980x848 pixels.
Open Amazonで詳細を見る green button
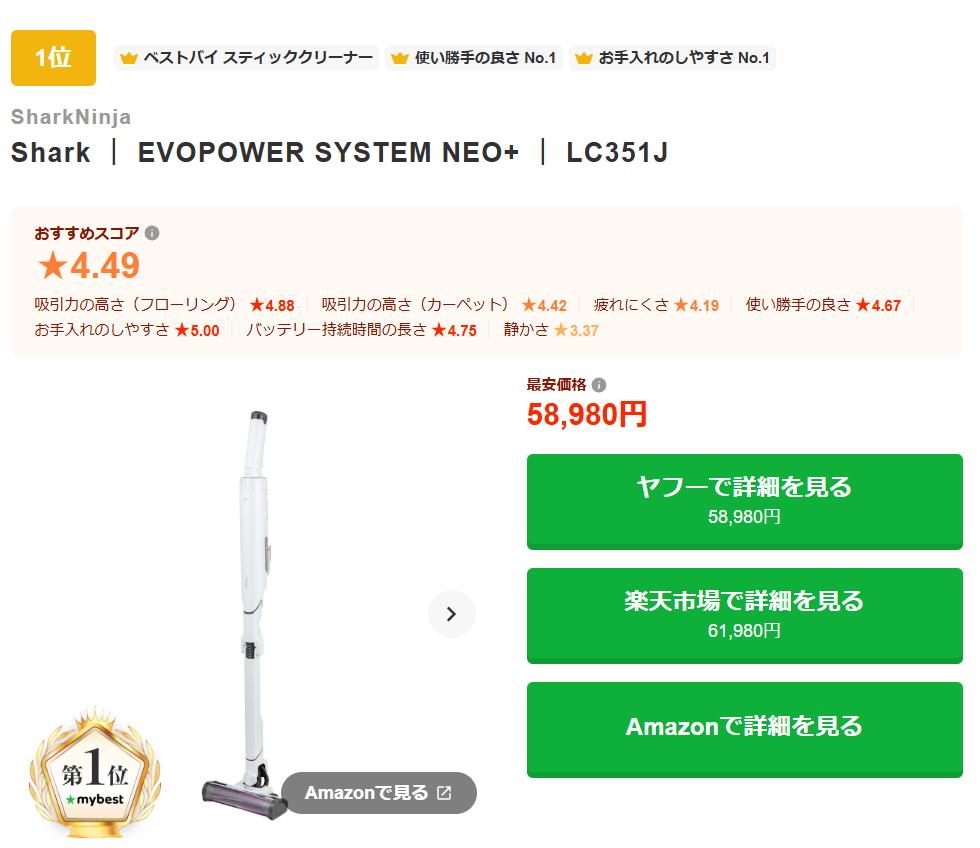[x=744, y=730]
